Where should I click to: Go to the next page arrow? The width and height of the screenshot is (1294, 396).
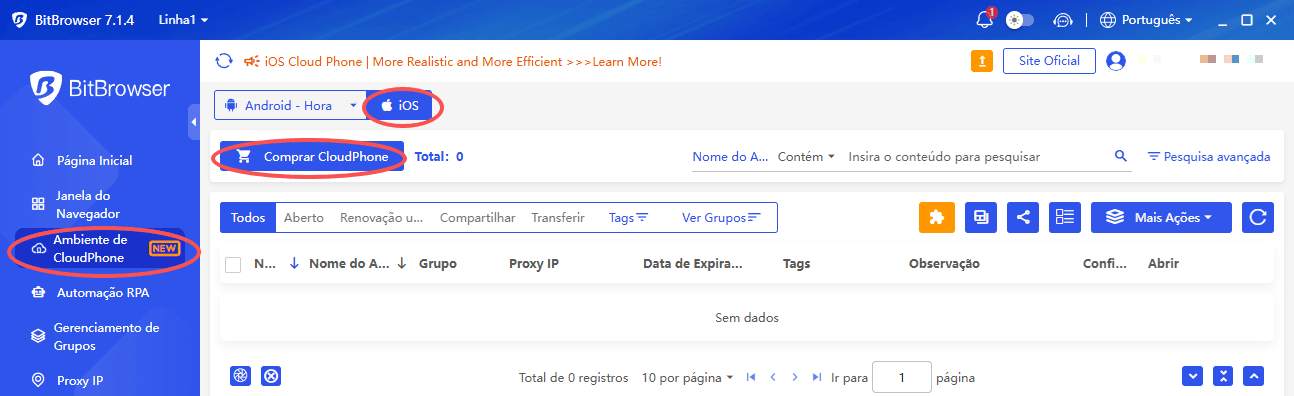tap(795, 378)
